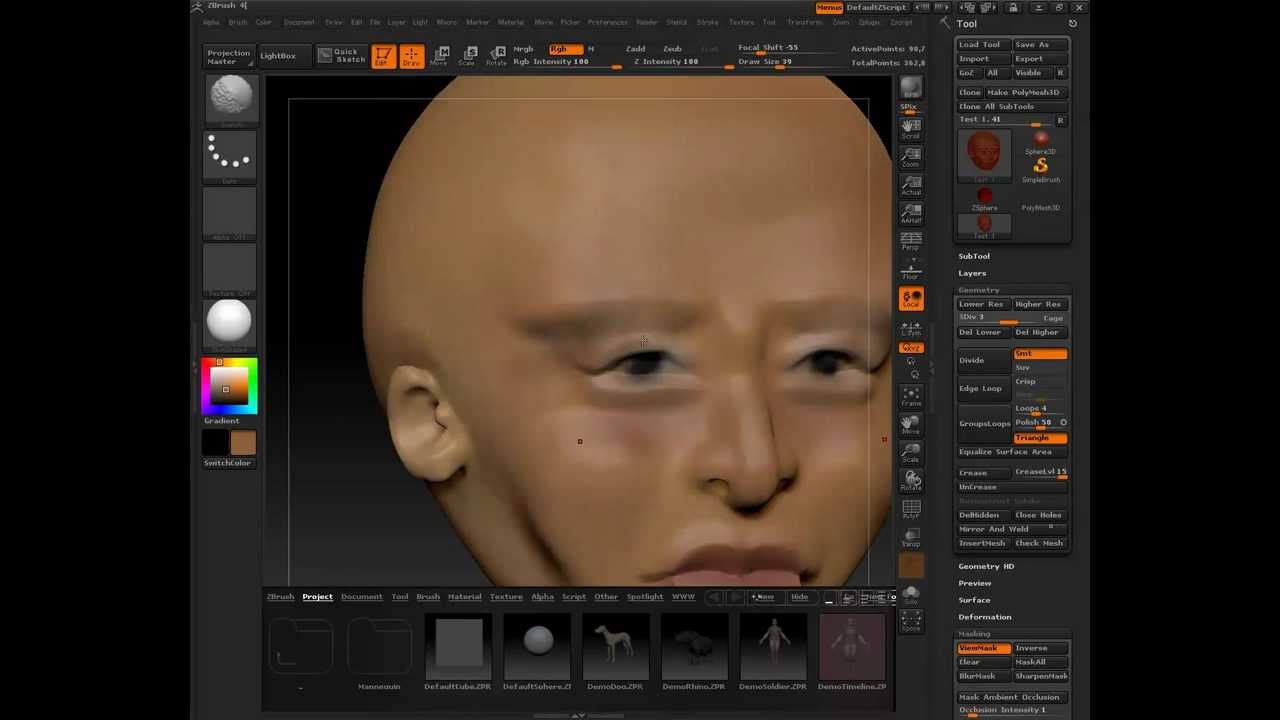Click the Higher Res button
The width and height of the screenshot is (1280, 720).
[1040, 304]
